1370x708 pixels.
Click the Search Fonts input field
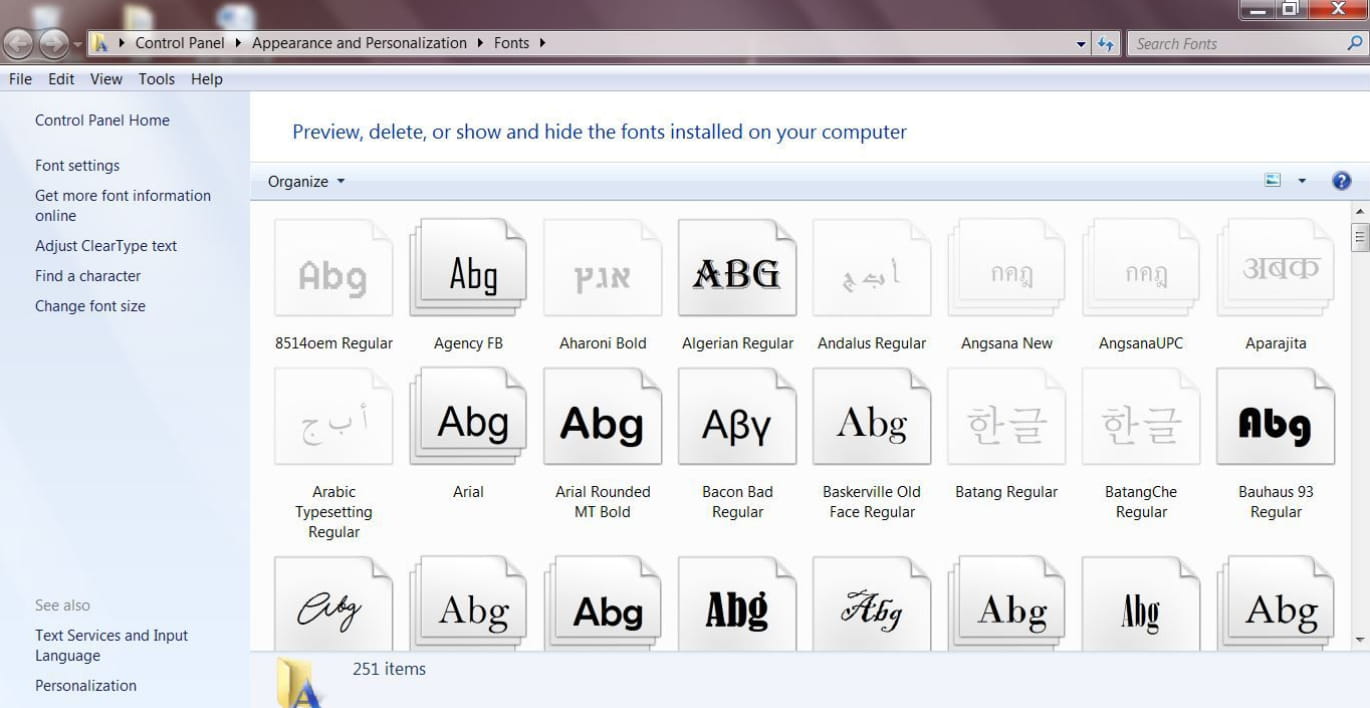[x=1236, y=44]
